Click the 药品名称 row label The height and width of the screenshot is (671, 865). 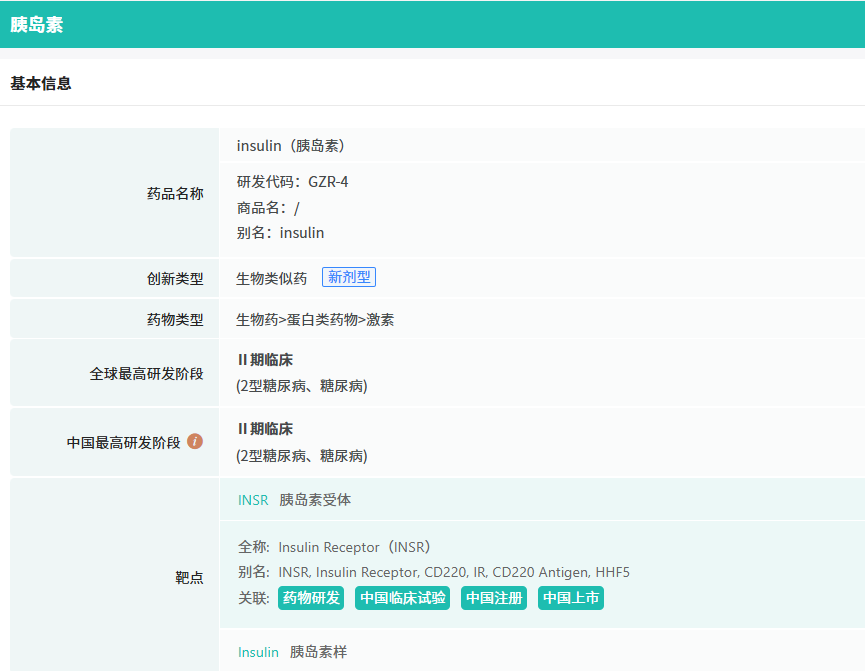click(x=175, y=193)
